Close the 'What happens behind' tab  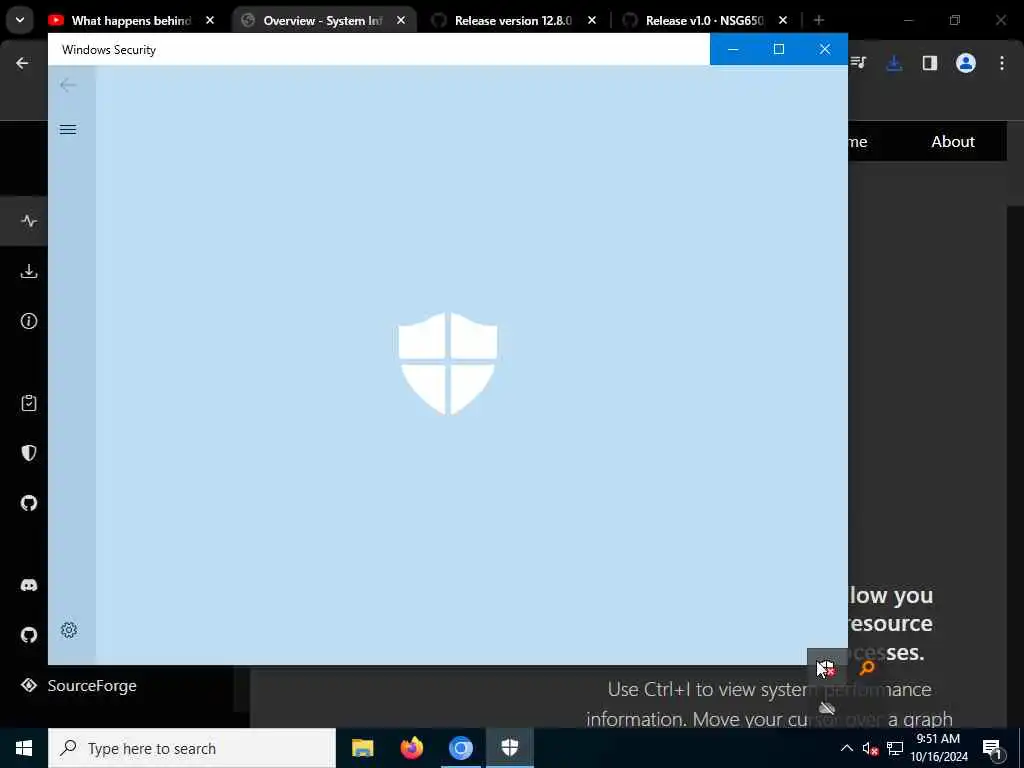tap(210, 20)
